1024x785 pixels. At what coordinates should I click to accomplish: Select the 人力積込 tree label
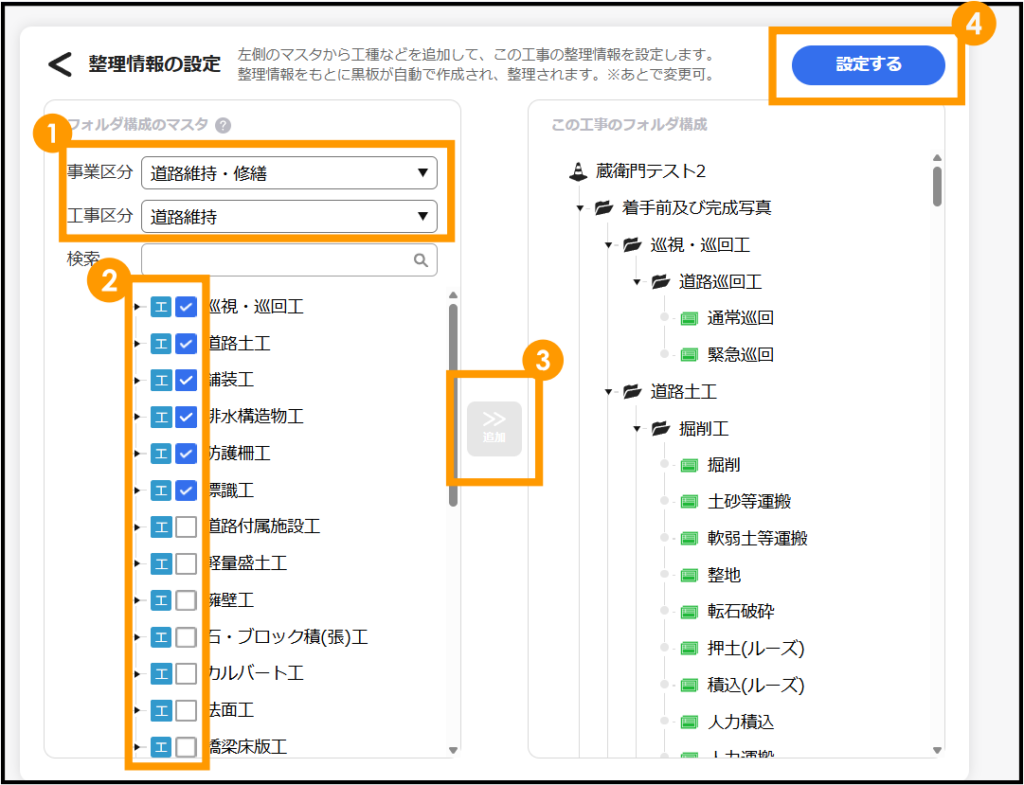(741, 722)
